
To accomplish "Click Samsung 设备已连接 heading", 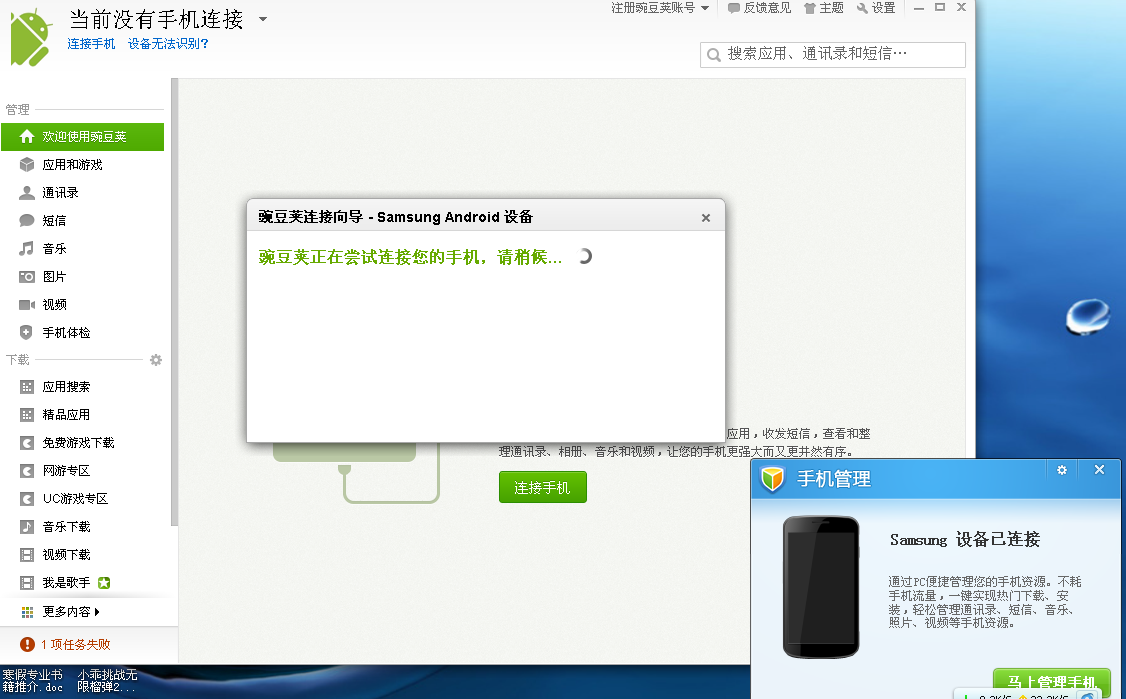I will [x=964, y=540].
